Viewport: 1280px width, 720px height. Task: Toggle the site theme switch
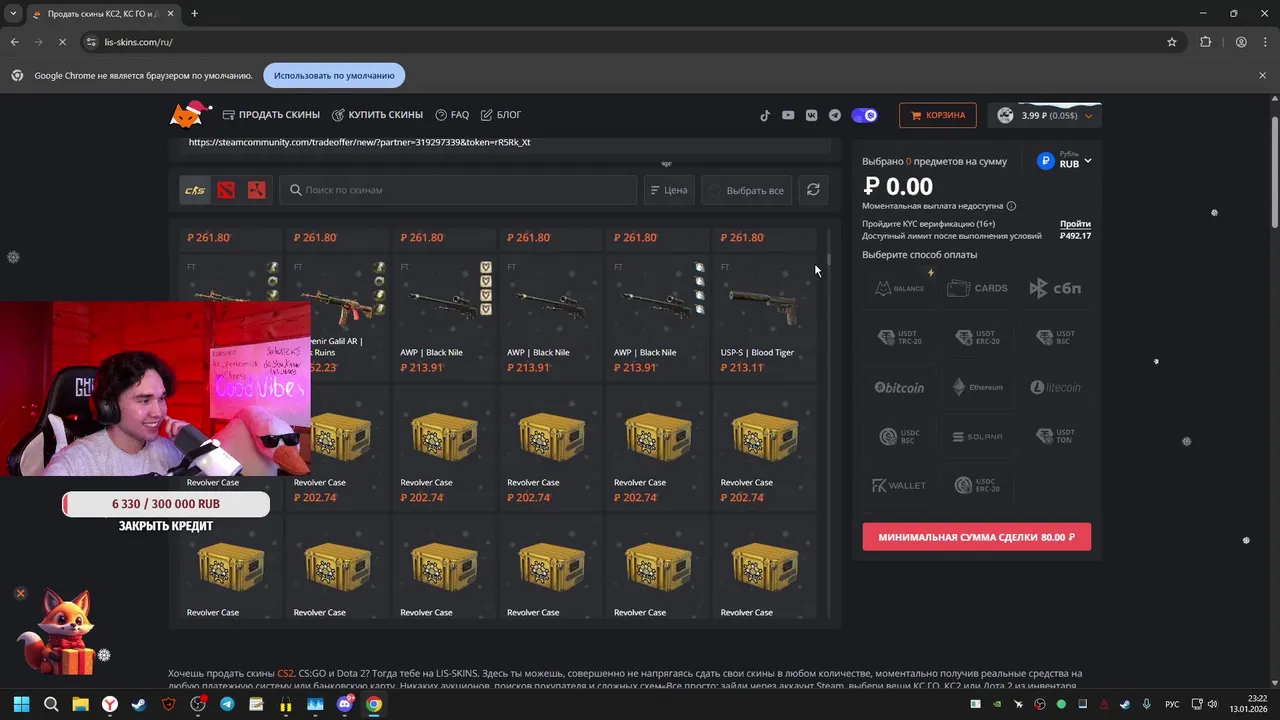tap(864, 115)
